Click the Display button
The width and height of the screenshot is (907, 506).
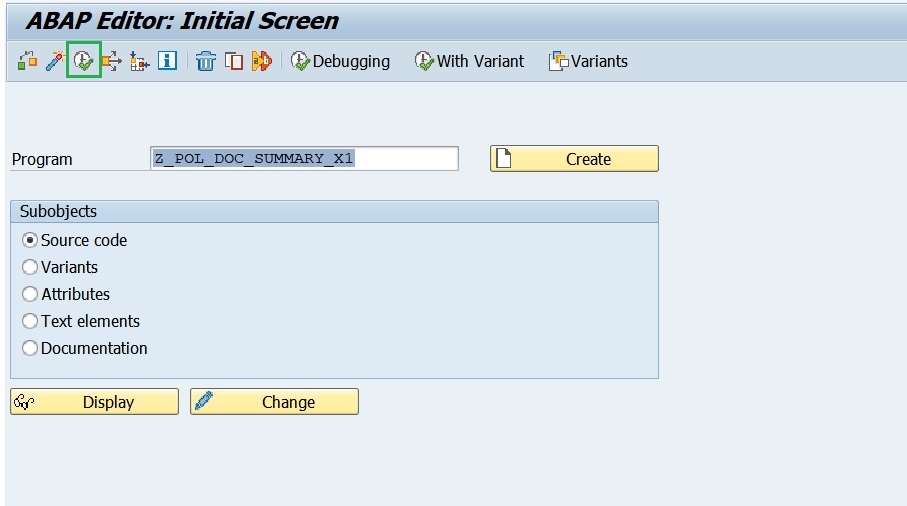[94, 401]
